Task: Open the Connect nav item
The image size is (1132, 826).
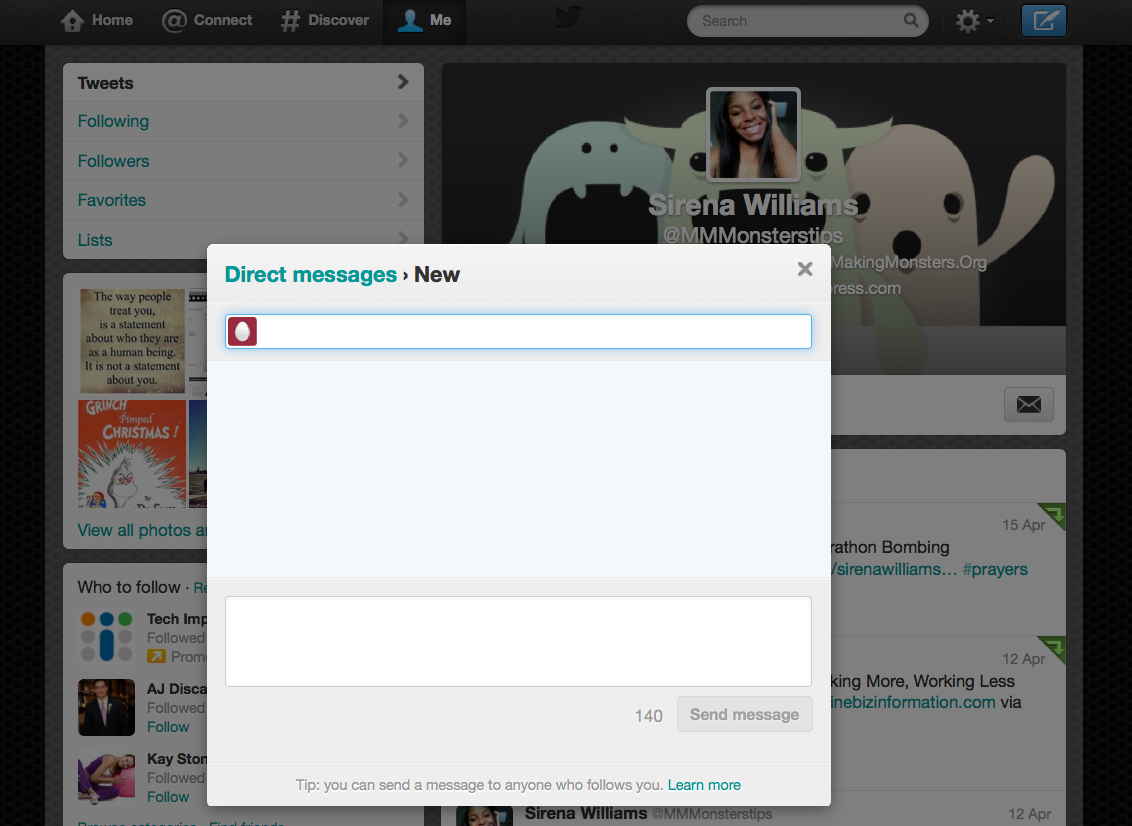Action: [206, 20]
